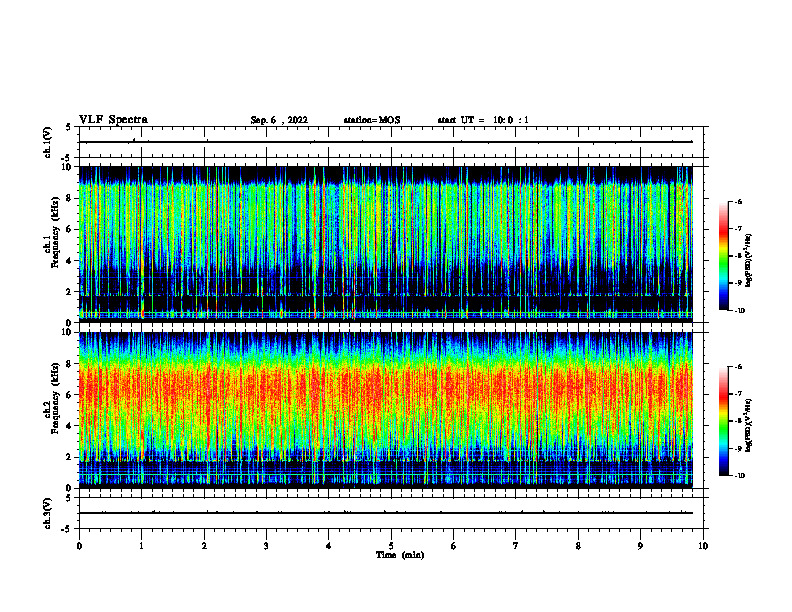Image resolution: width=792 pixels, height=612 pixels.
Task: Click the ch.1 spectrogram panel
Action: tap(386, 244)
